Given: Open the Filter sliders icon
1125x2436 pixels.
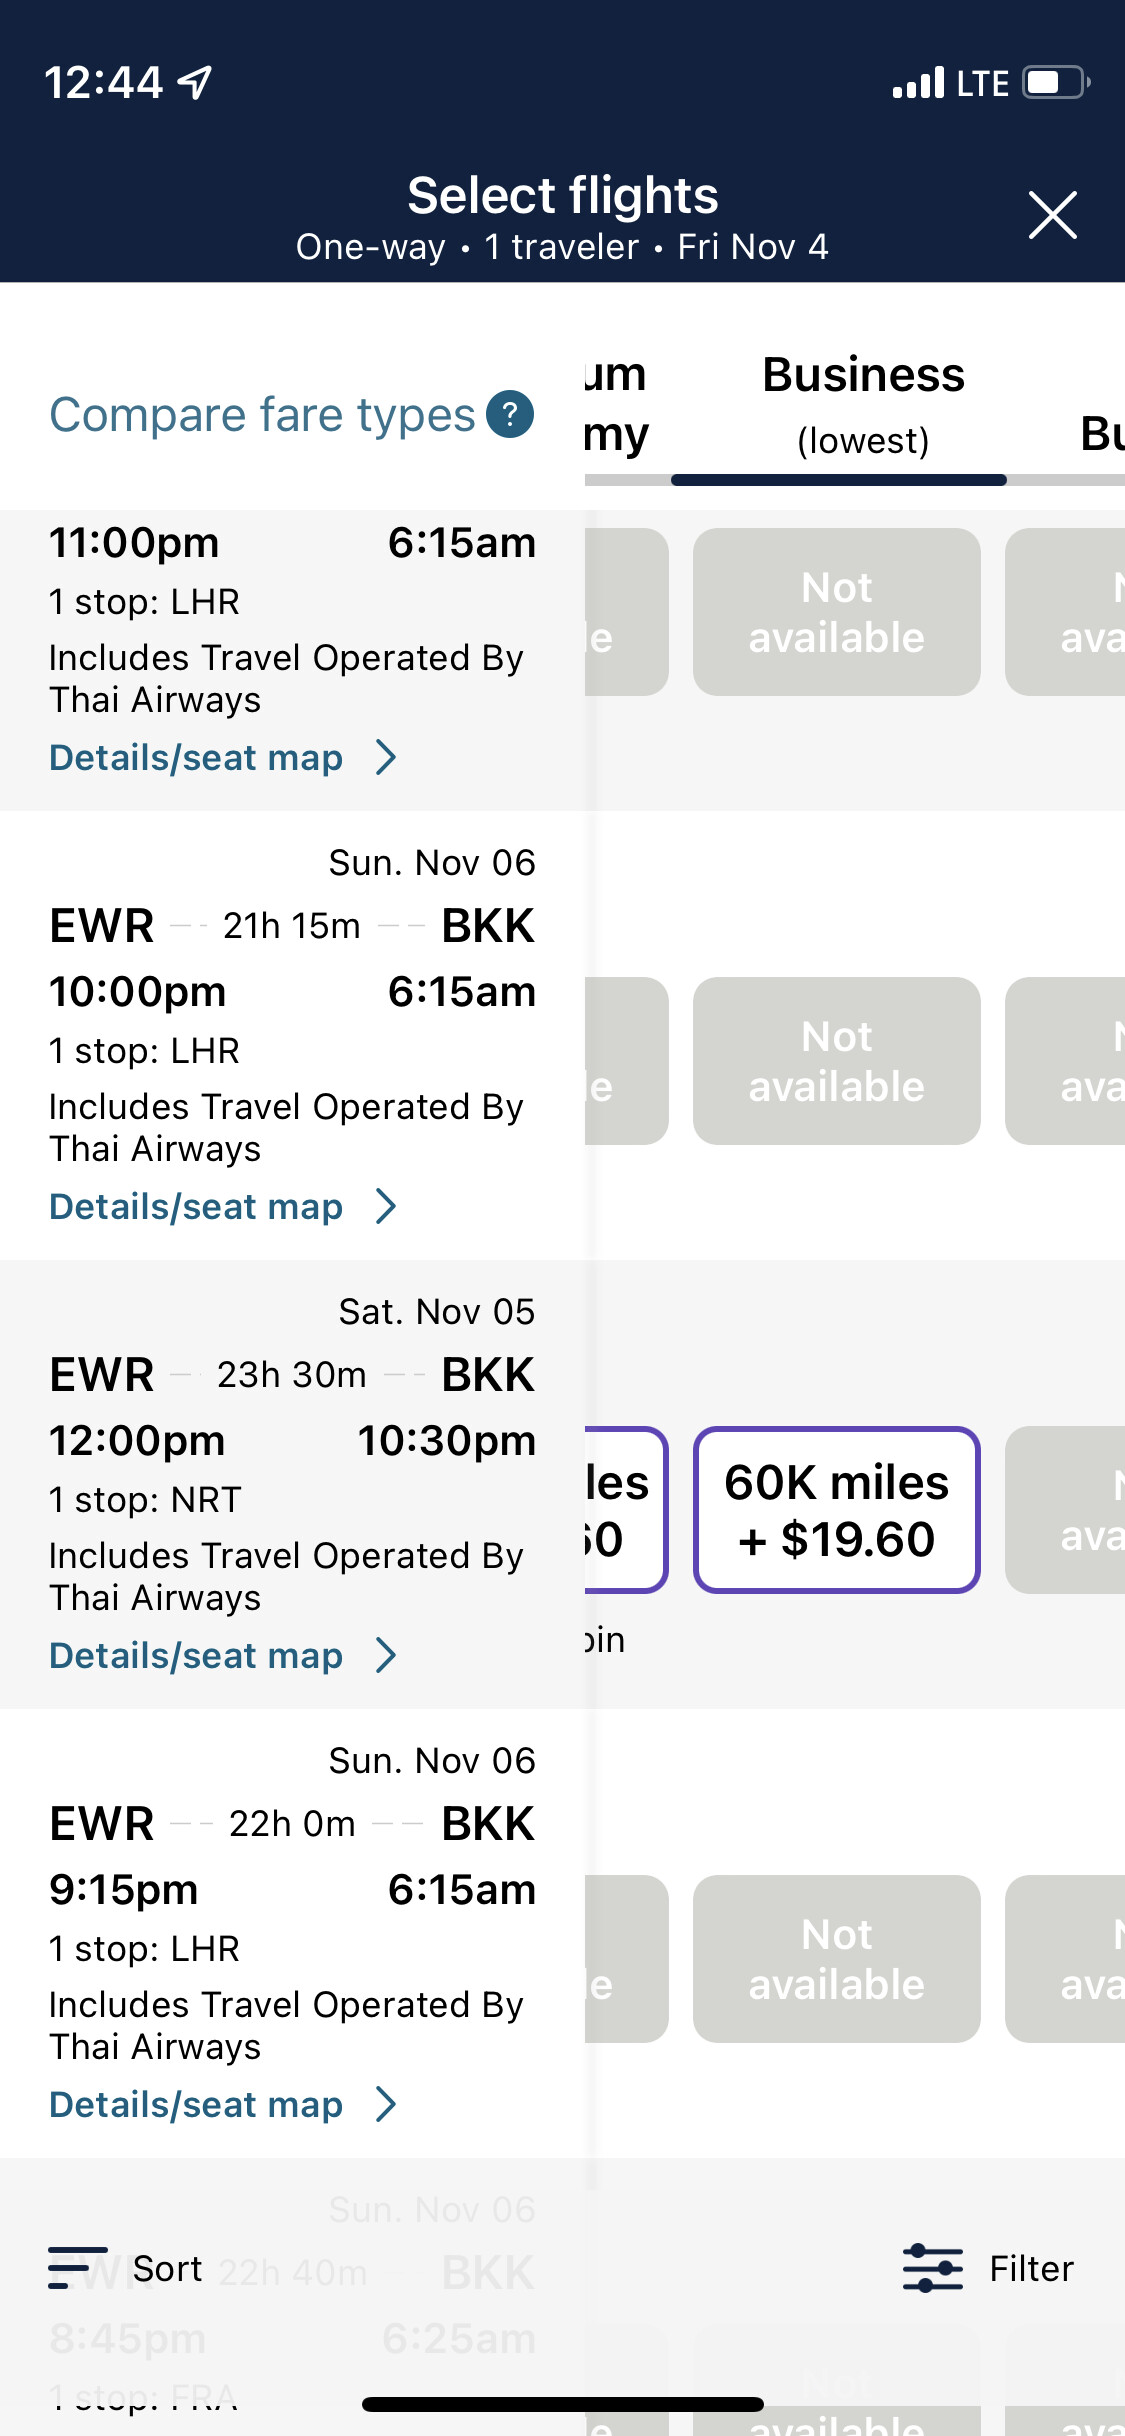Looking at the screenshot, I should 932,2267.
